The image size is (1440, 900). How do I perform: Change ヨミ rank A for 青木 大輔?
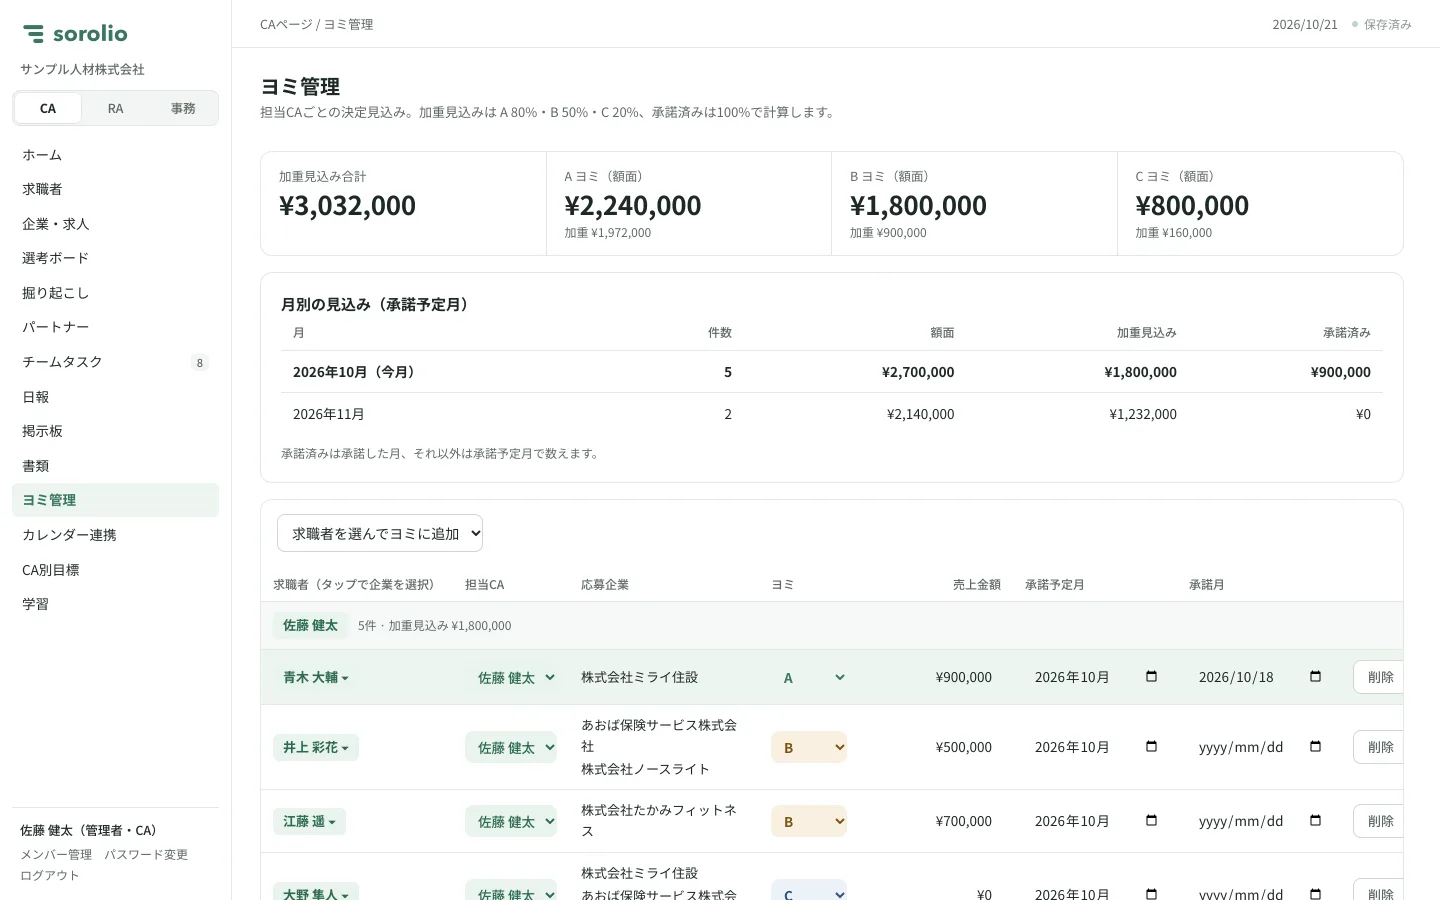809,677
